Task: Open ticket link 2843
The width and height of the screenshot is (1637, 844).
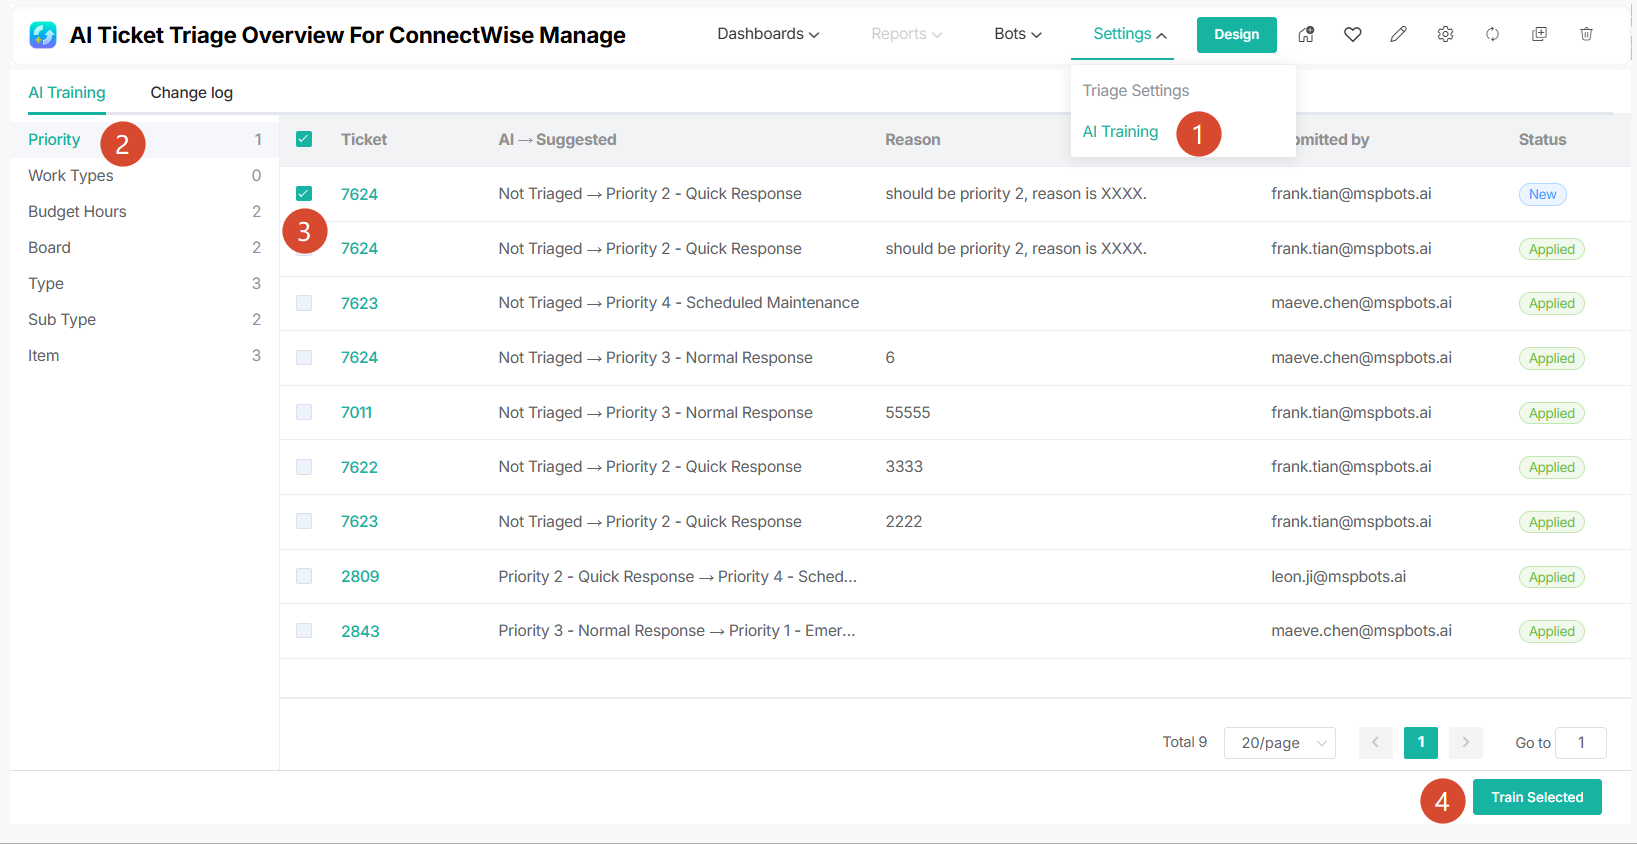Action: (360, 631)
